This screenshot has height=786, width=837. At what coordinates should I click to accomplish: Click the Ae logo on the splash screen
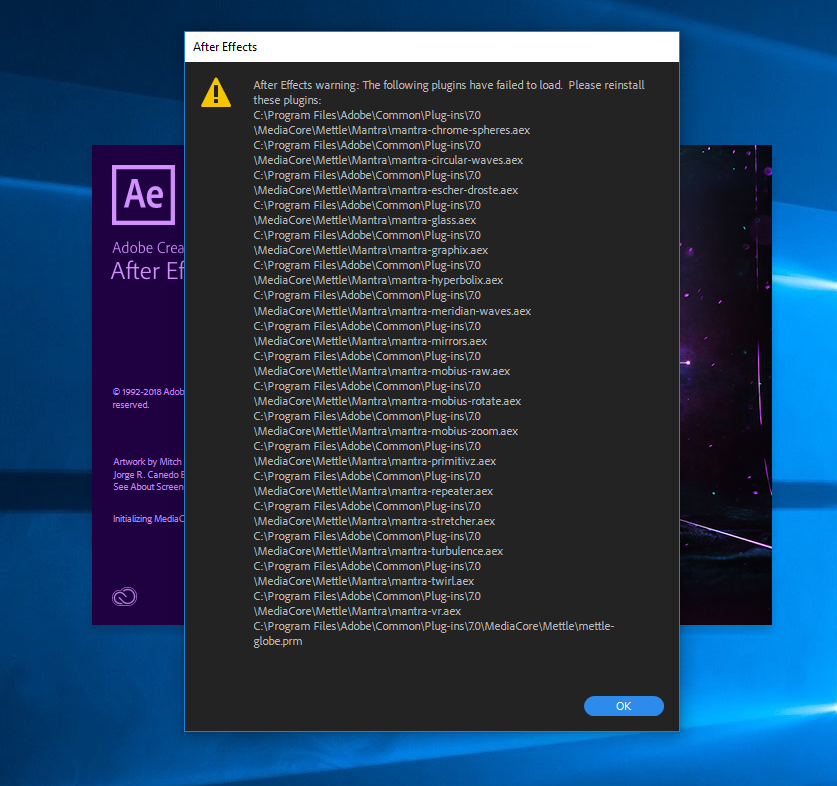tap(144, 195)
